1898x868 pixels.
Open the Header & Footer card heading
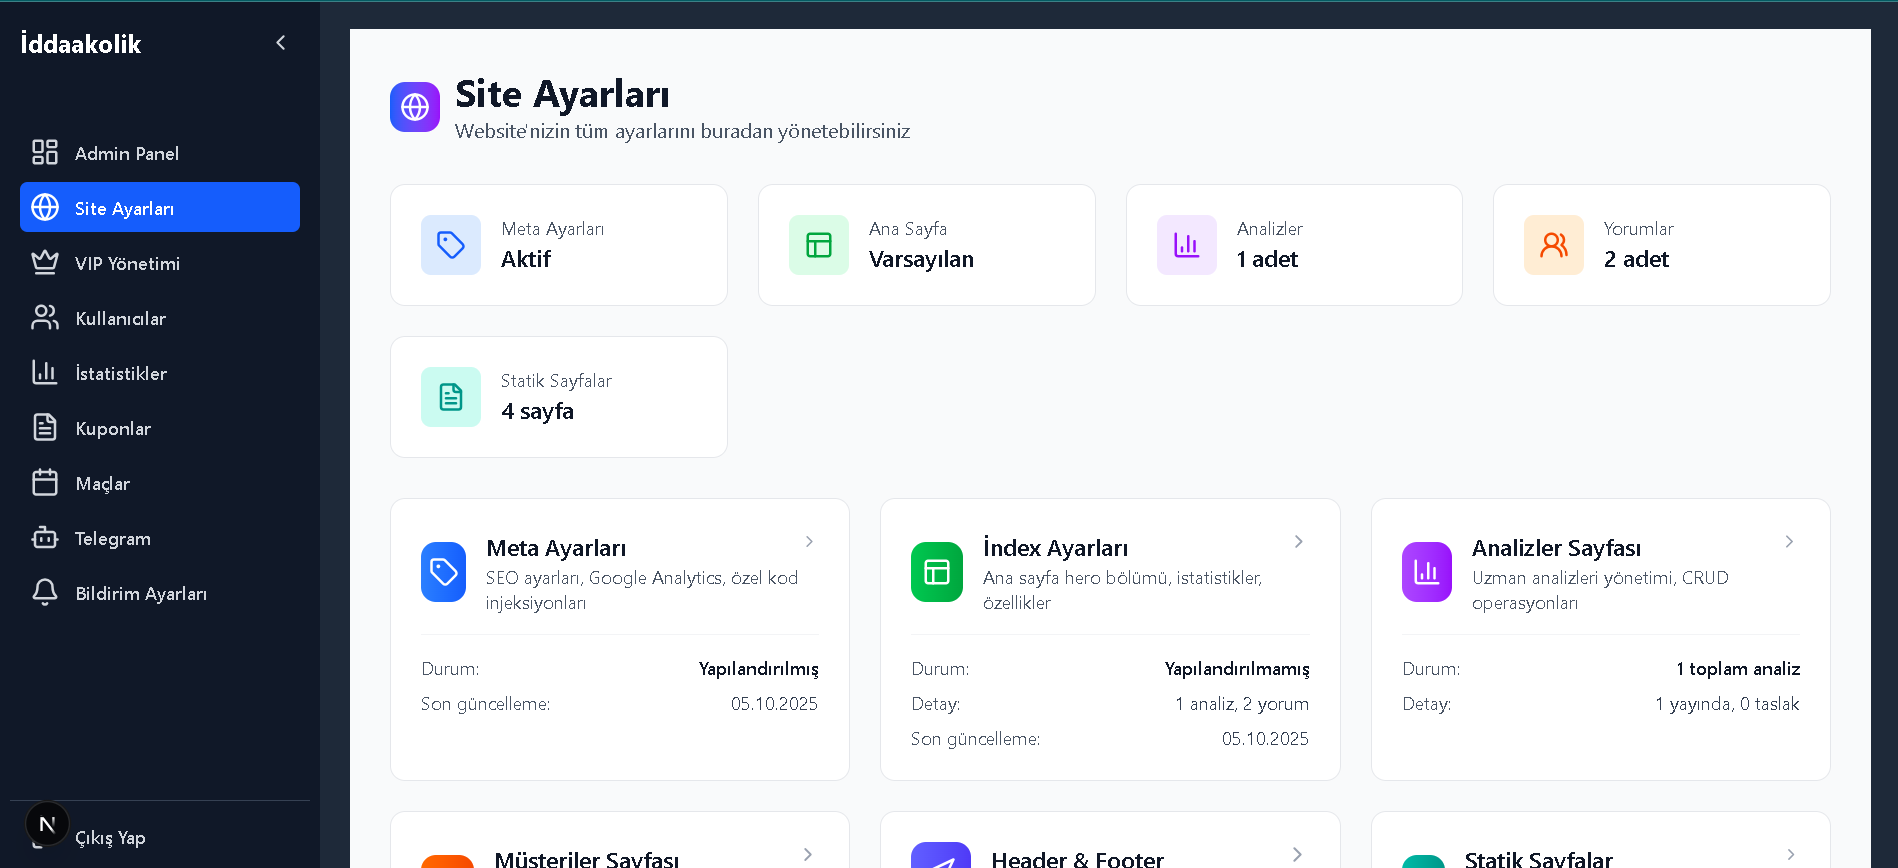(1077, 859)
